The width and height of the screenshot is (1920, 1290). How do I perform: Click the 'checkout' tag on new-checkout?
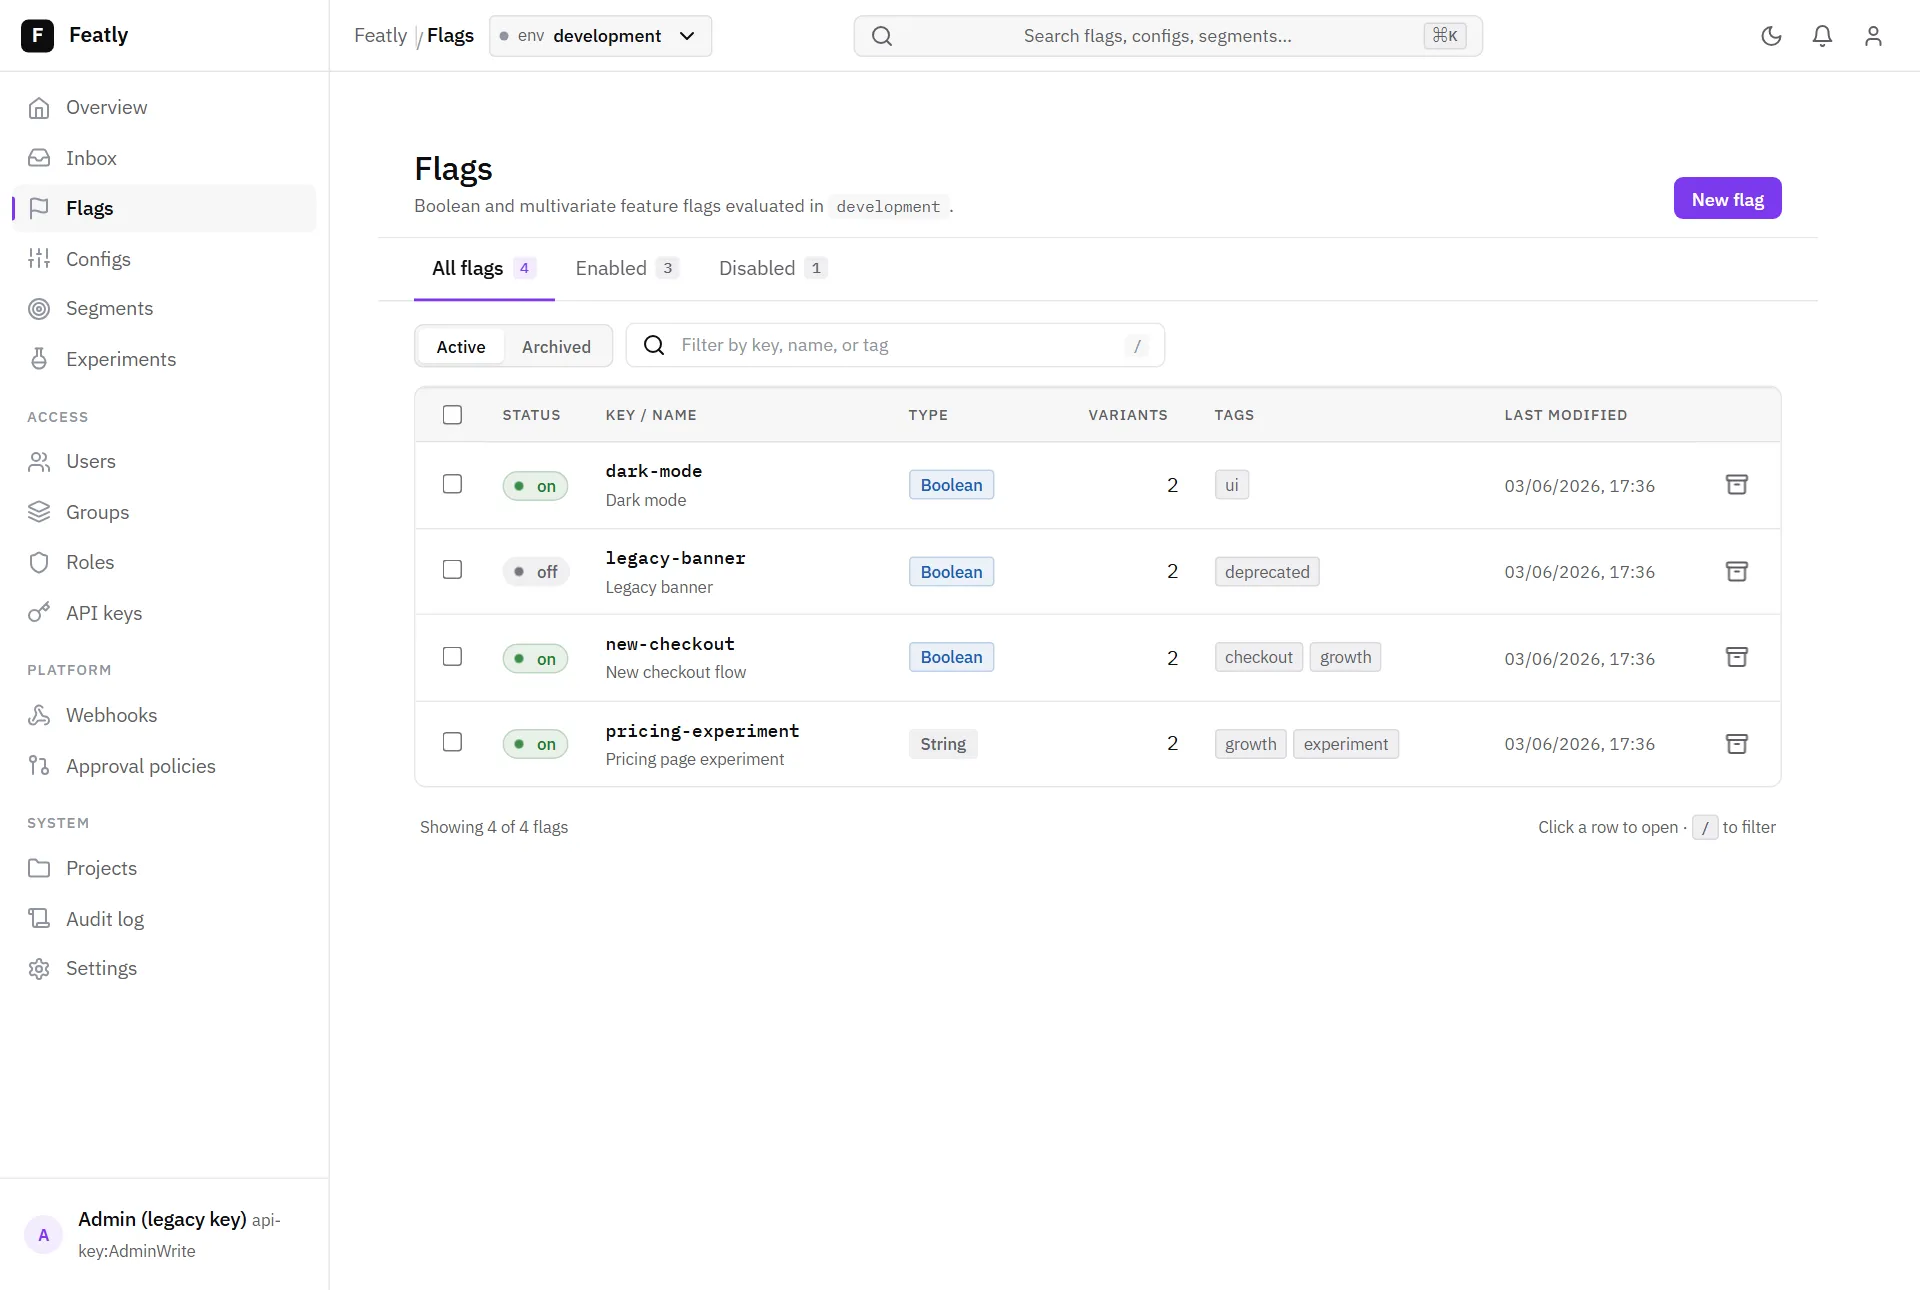pos(1259,657)
